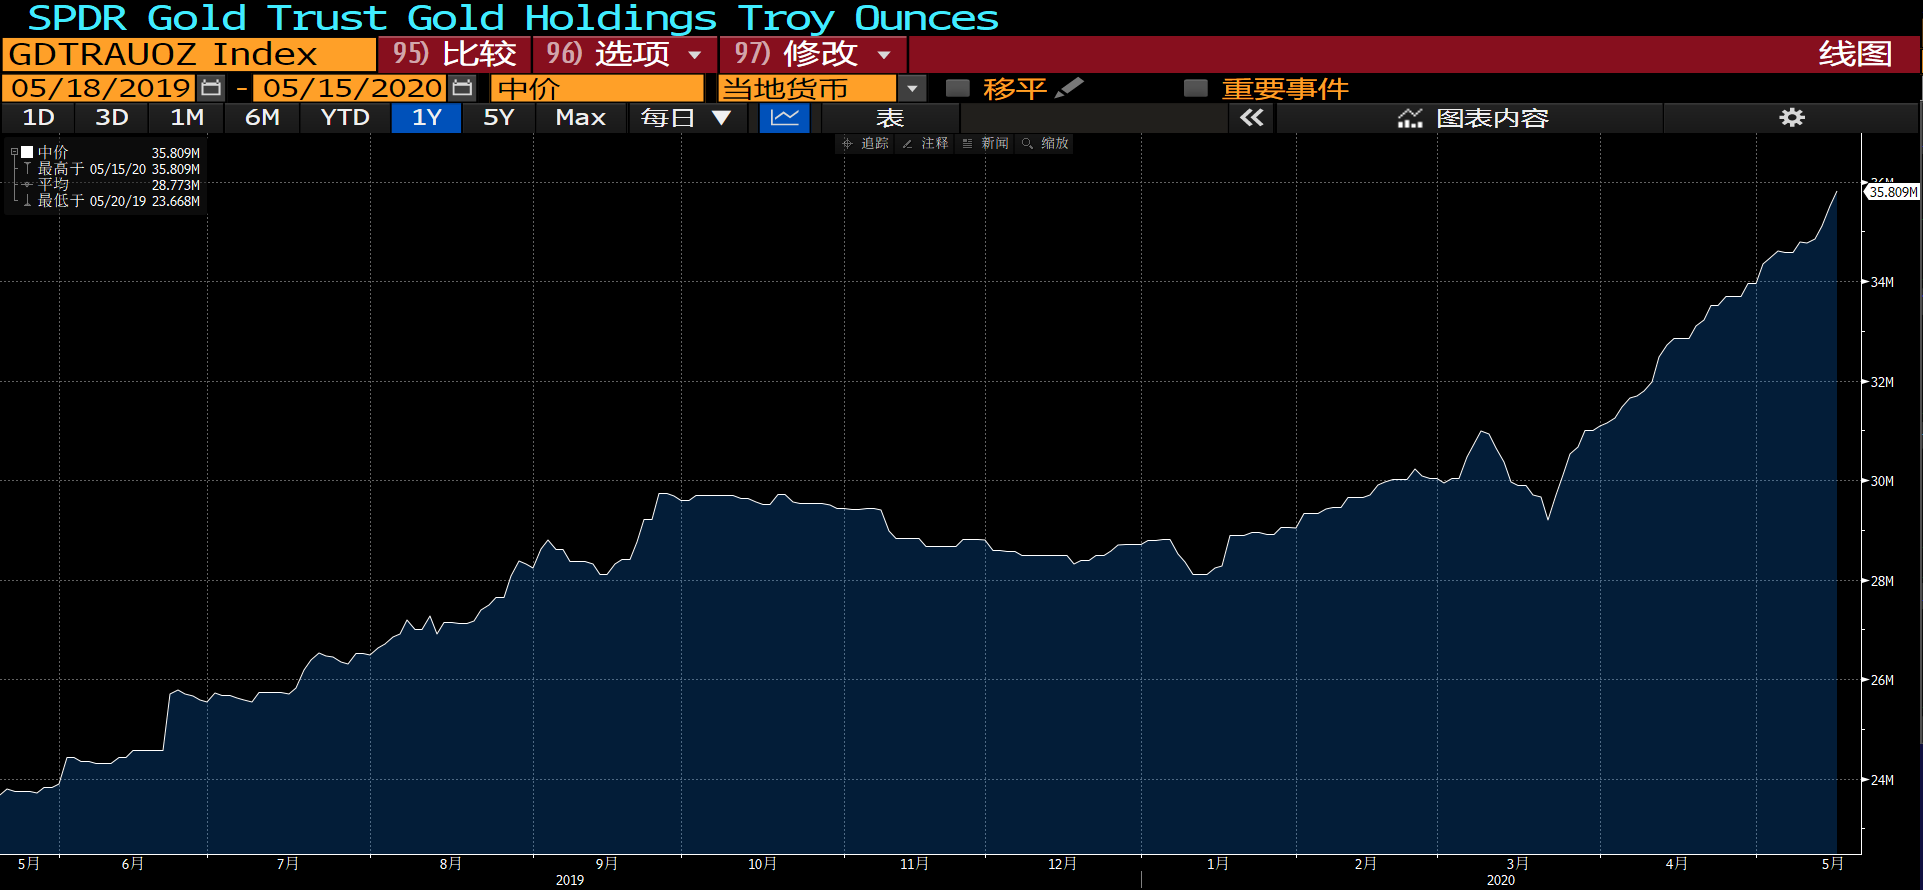Image resolution: width=1923 pixels, height=890 pixels.
Task: Click the 最高于 05/15/20 legend row text
Action: [92, 169]
